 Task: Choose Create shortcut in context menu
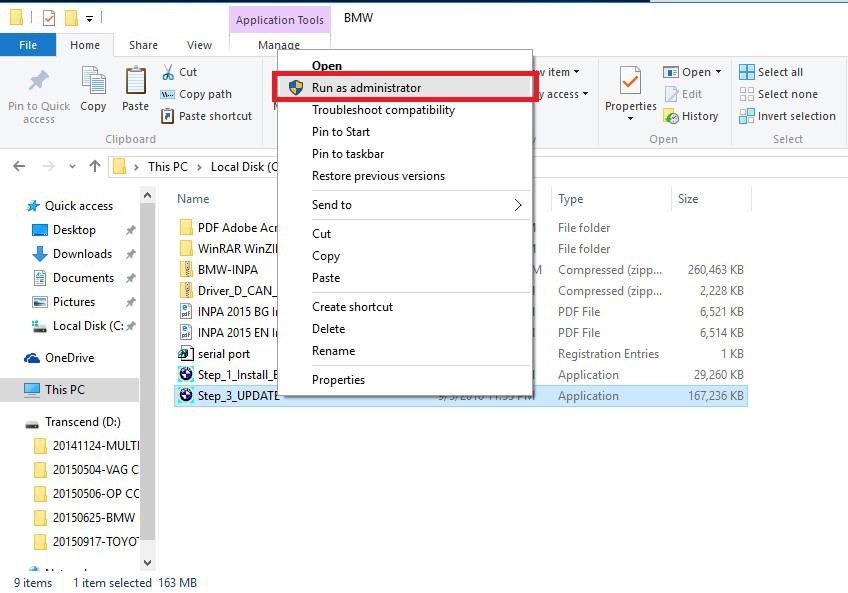tap(405, 307)
